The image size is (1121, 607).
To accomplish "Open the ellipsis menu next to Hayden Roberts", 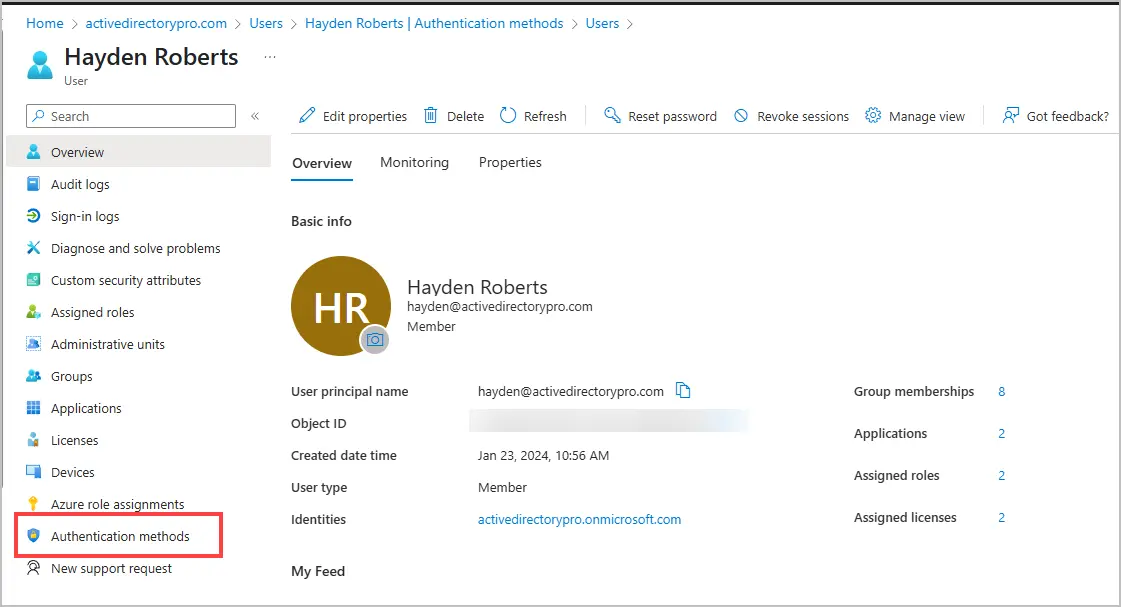I will coord(269,57).
